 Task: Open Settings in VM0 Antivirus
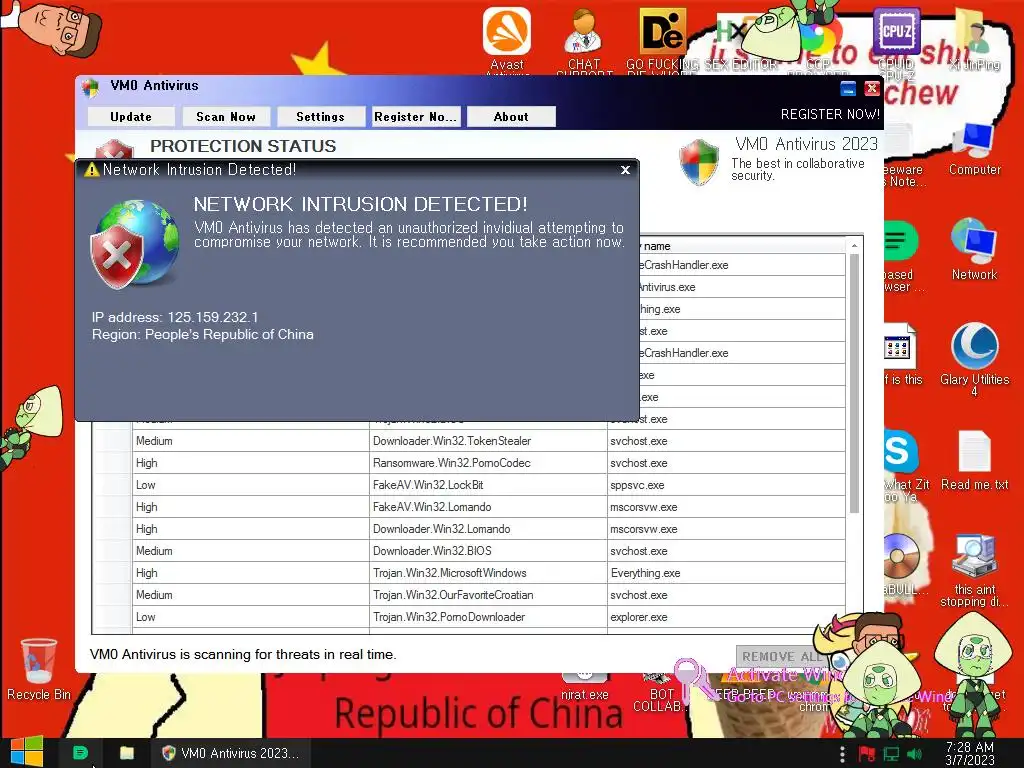tap(320, 117)
